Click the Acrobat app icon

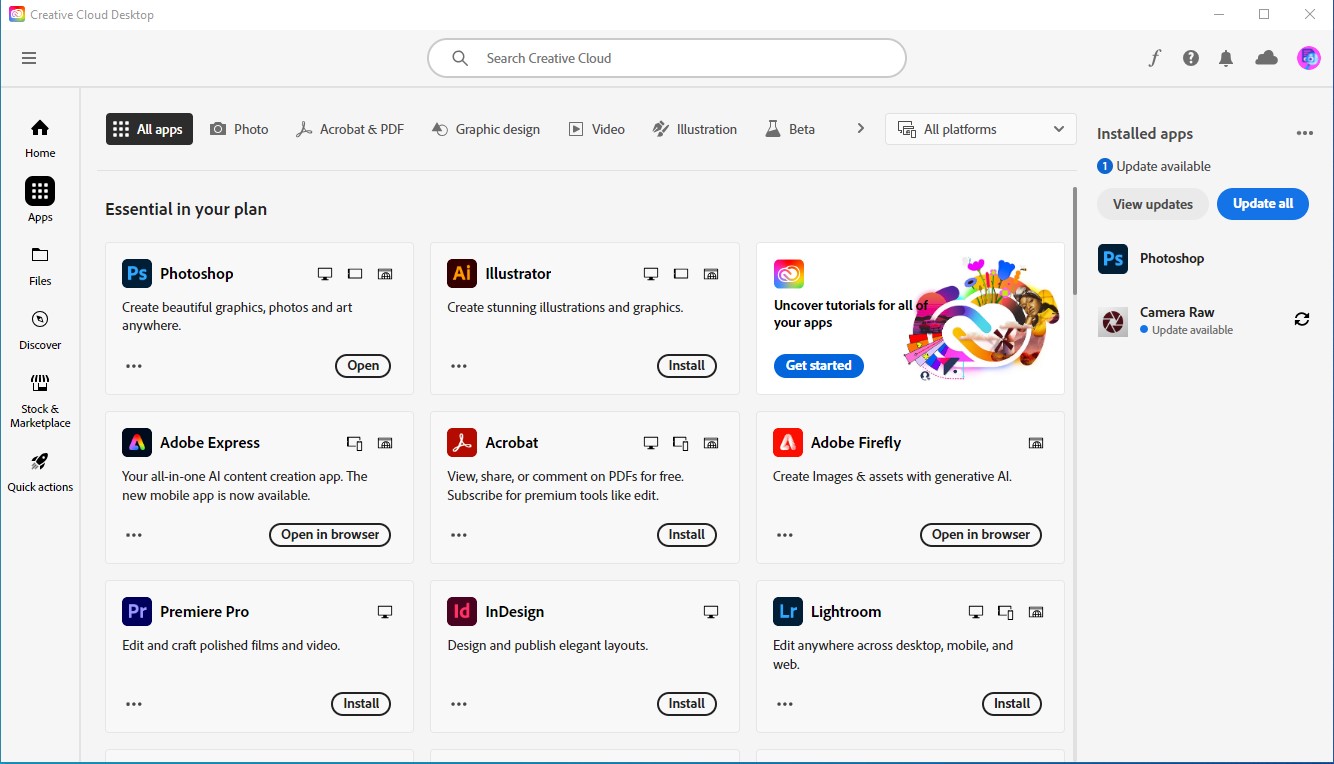coord(462,442)
